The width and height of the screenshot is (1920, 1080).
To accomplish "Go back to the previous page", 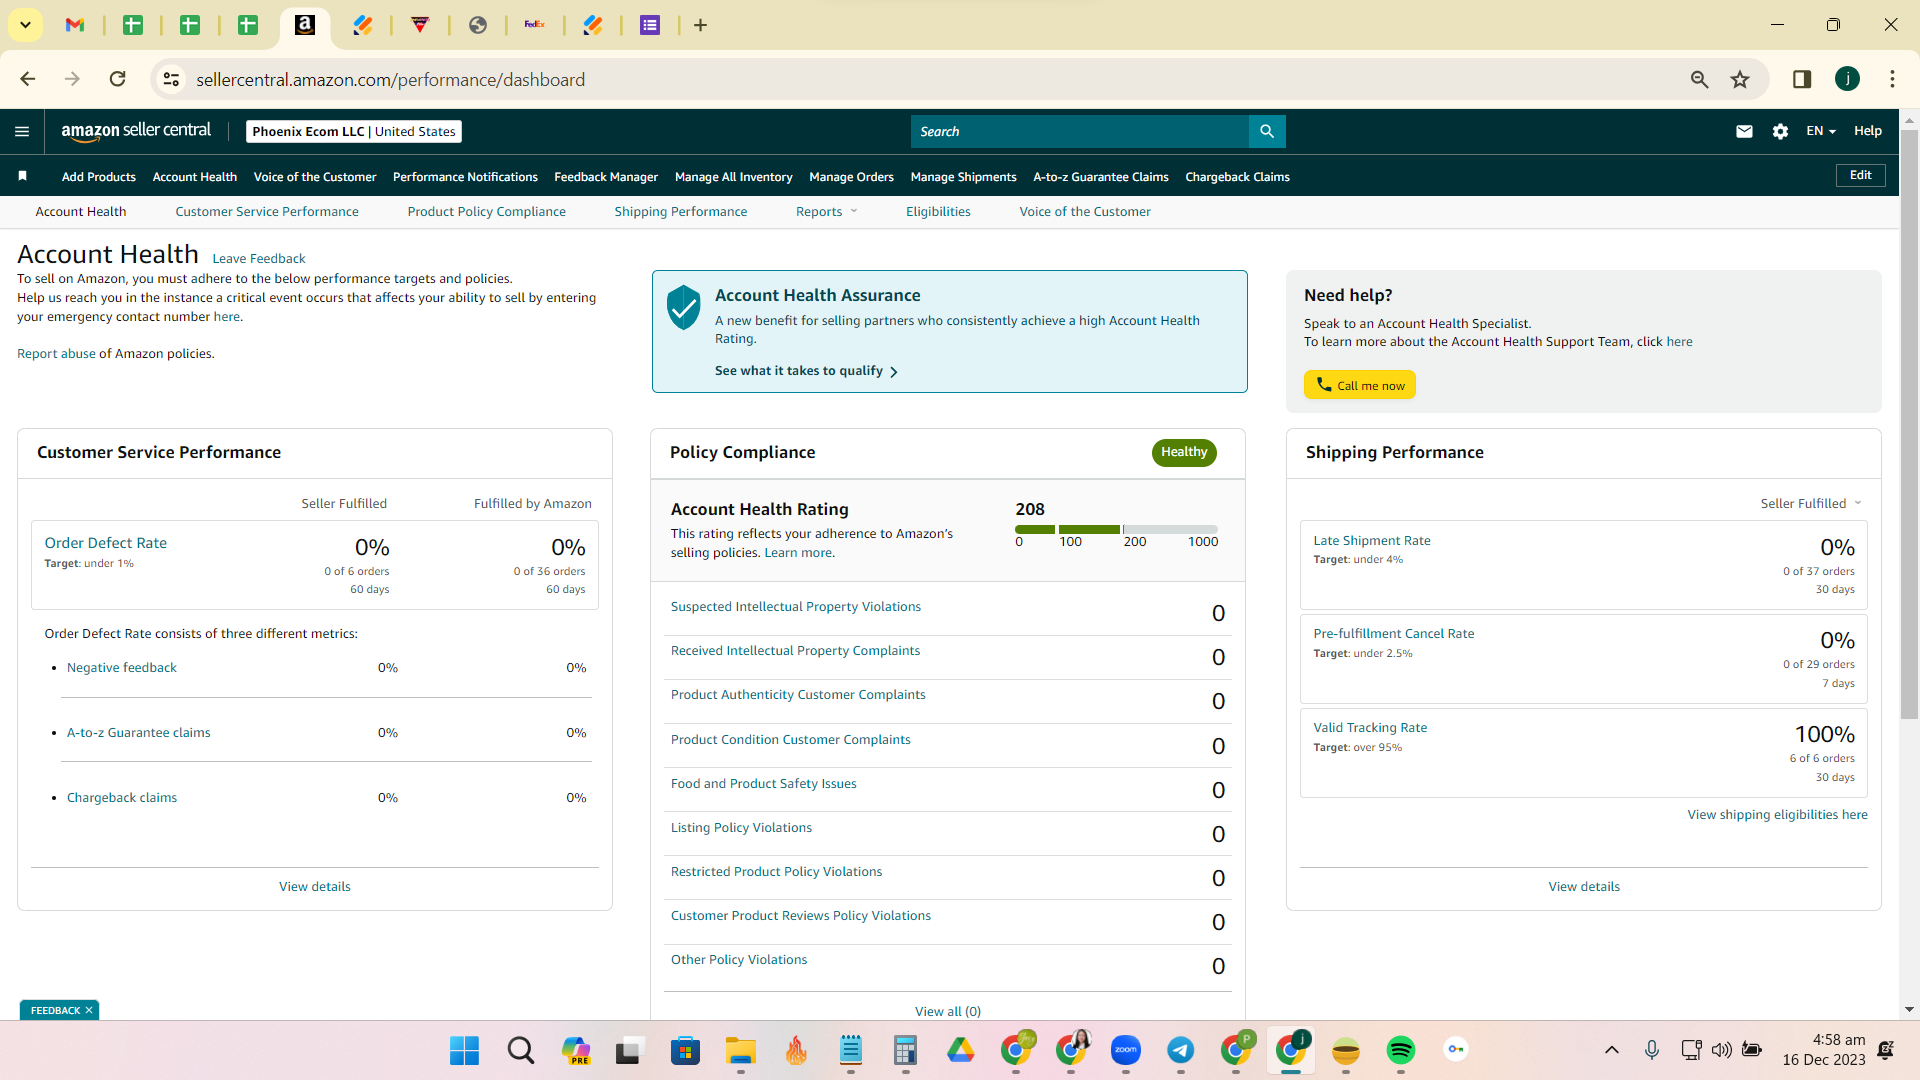I will (x=28, y=79).
